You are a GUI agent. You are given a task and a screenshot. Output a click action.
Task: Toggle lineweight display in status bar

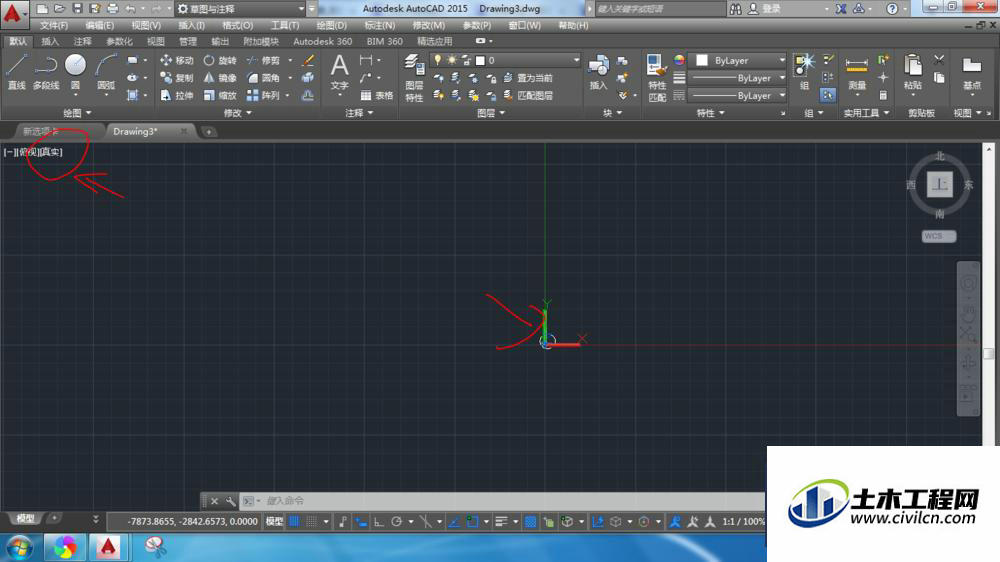coord(501,521)
